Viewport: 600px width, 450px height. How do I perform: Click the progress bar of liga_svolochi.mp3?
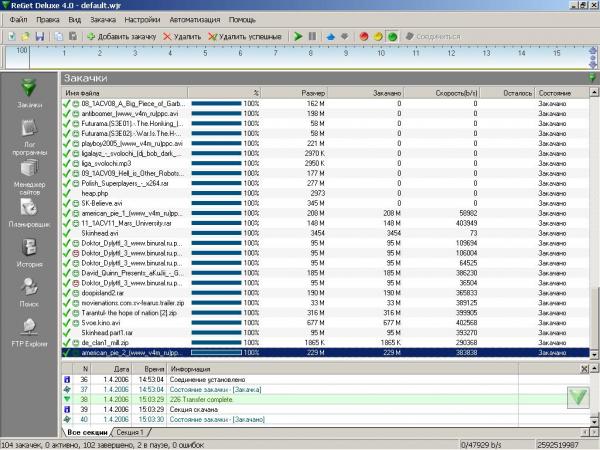[216, 163]
